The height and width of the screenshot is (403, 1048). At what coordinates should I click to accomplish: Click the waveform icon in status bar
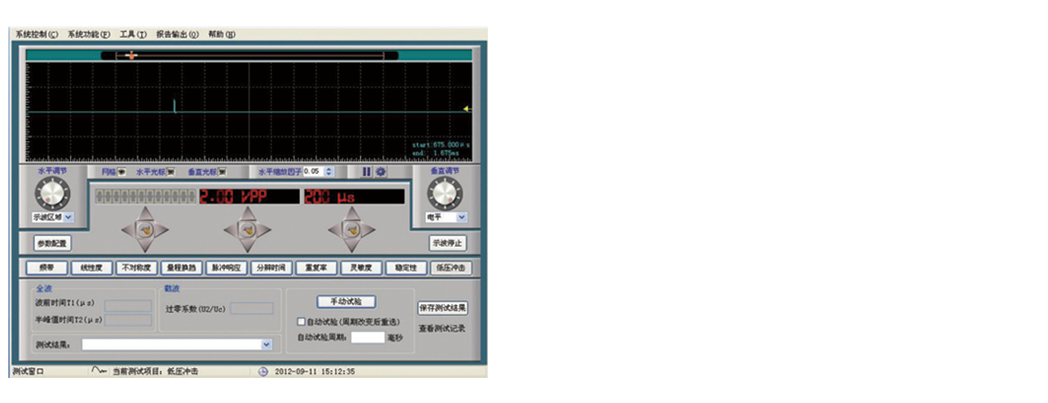coord(98,371)
